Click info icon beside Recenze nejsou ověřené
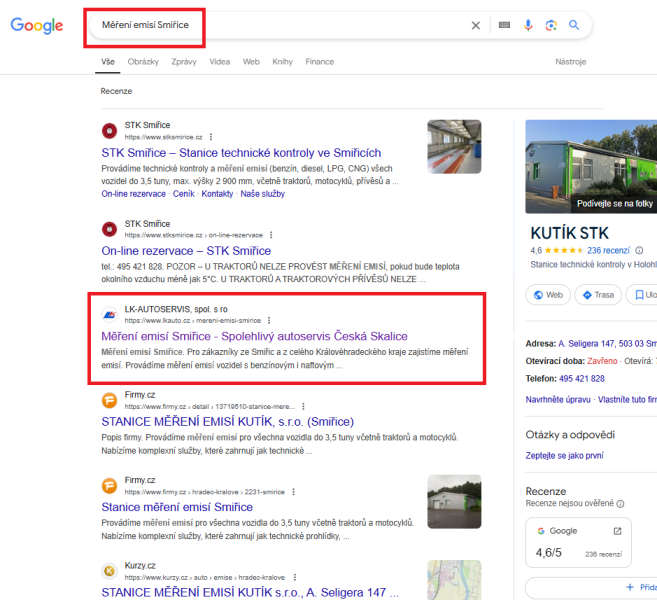This screenshot has height=600, width=657. pos(621,504)
